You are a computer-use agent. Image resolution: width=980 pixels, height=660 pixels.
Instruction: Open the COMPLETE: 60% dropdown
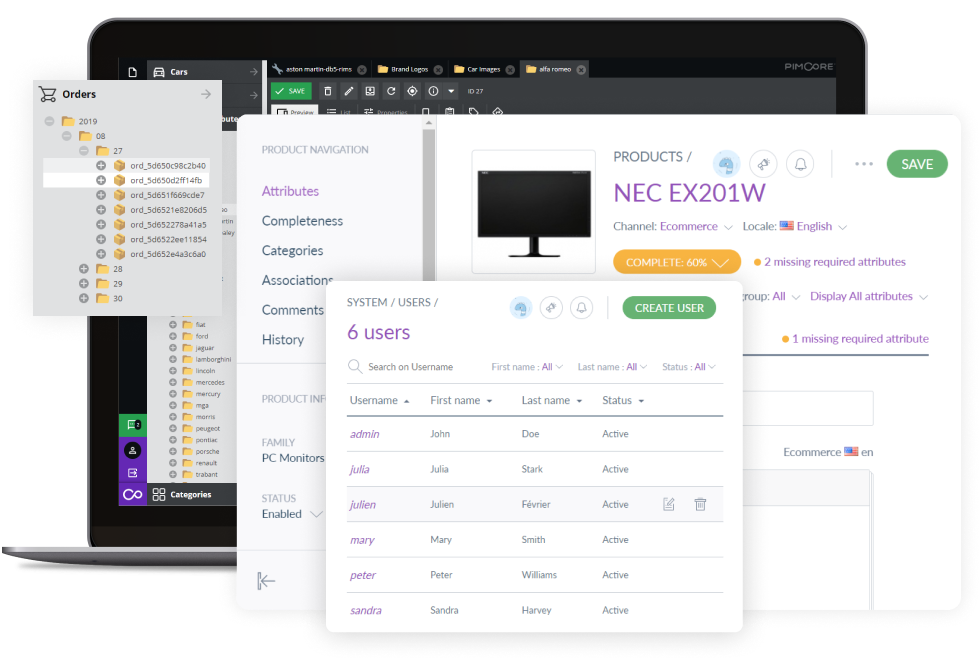click(677, 262)
